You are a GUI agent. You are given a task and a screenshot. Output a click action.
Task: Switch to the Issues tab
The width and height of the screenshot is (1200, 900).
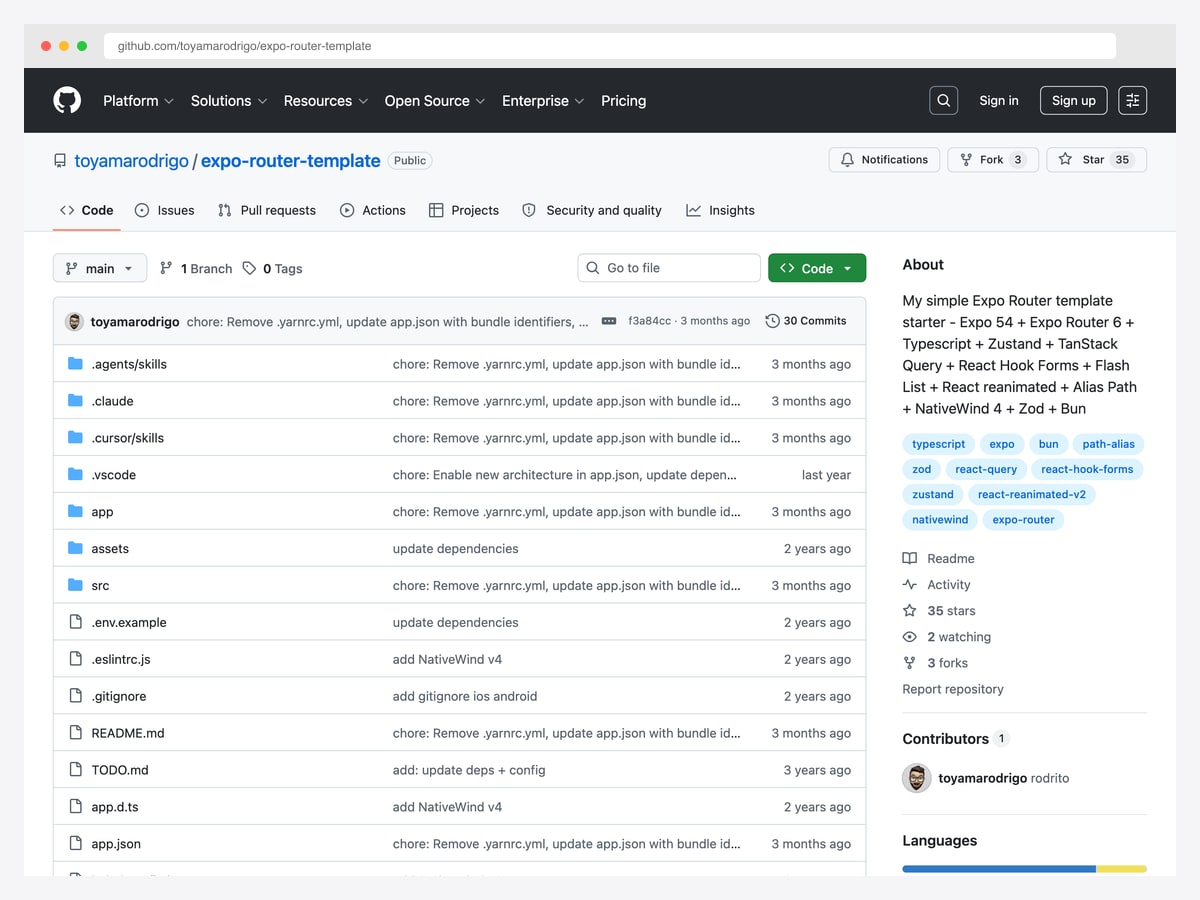click(x=165, y=210)
